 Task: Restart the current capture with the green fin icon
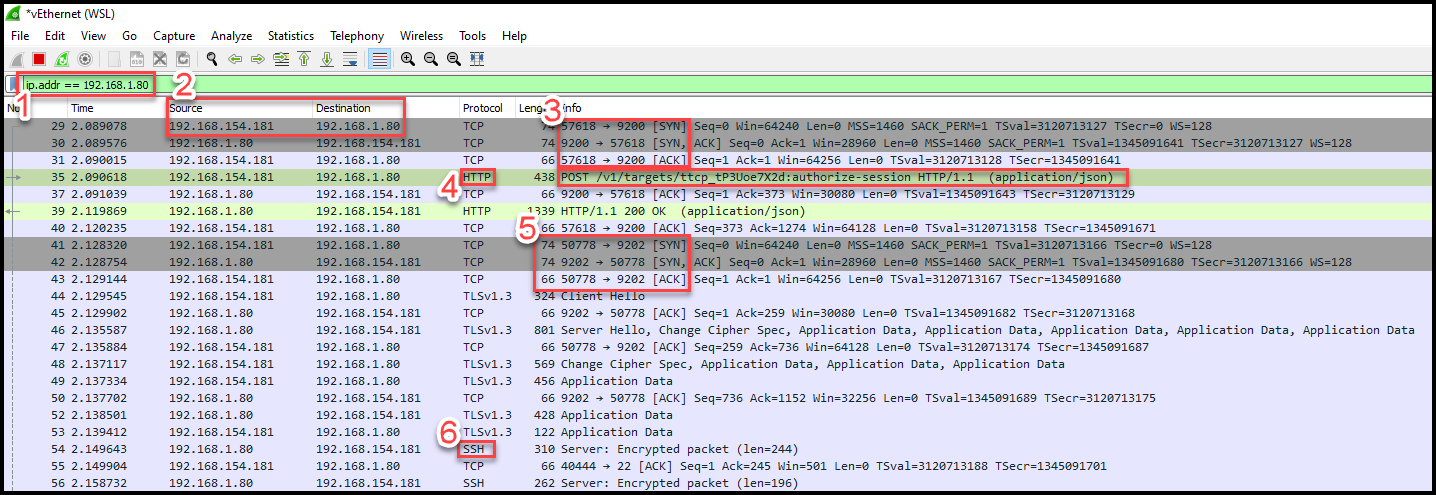(x=62, y=59)
